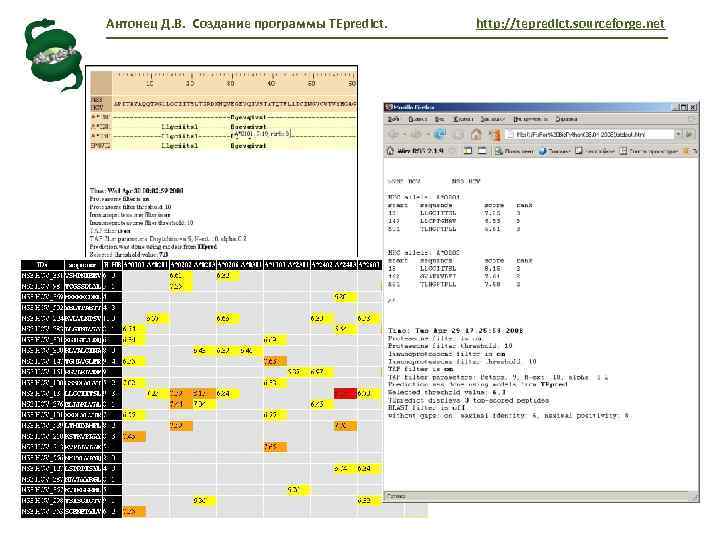Click the orange icon beside the address bar
The height and width of the screenshot is (540, 720).
tap(495, 135)
